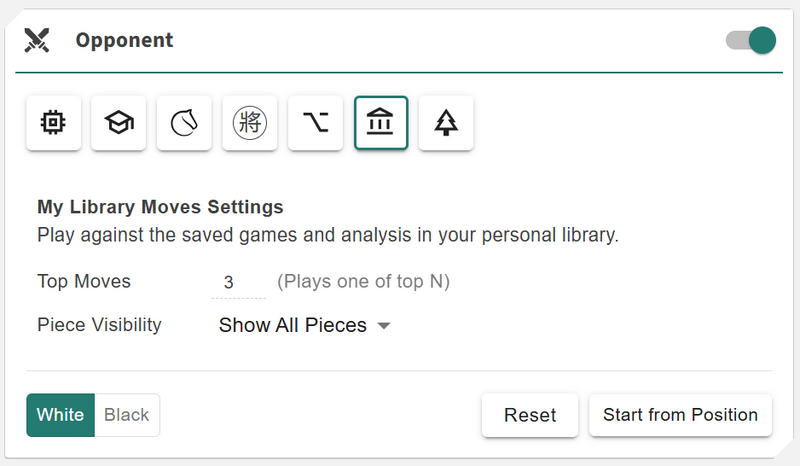This screenshot has width=800, height=466.
Task: Open the Piece Visibility dropdown
Action: click(x=303, y=325)
